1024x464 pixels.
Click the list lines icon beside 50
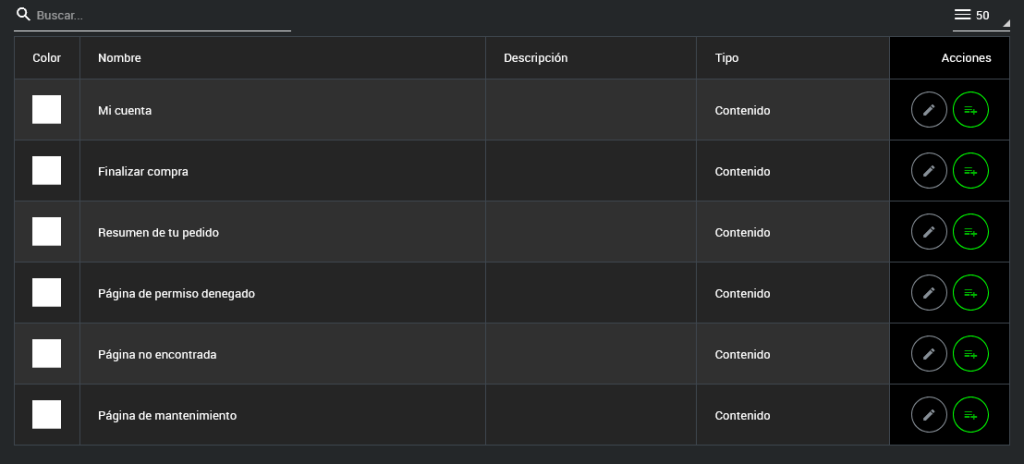click(962, 15)
